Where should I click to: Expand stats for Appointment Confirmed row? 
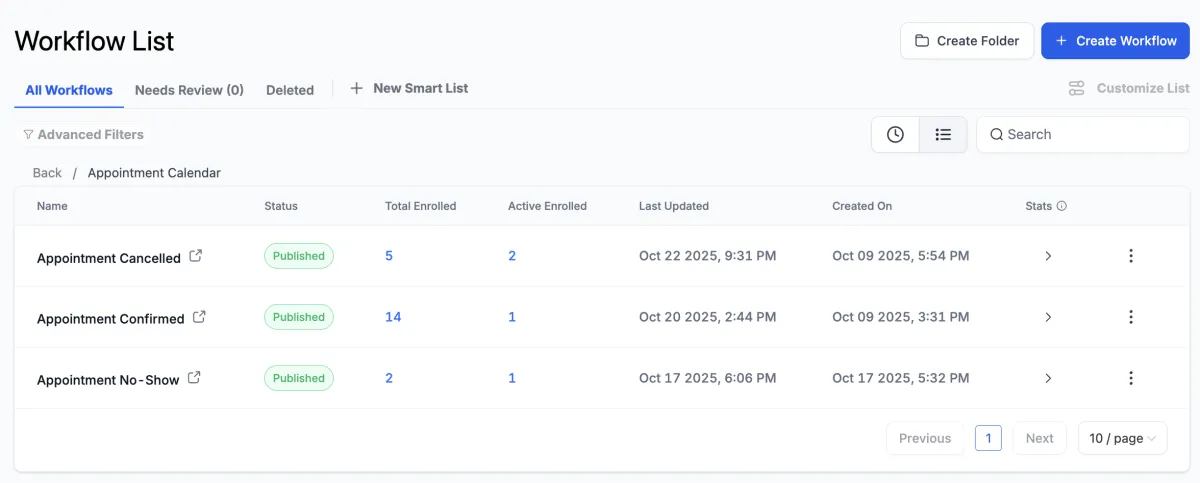(x=1048, y=317)
